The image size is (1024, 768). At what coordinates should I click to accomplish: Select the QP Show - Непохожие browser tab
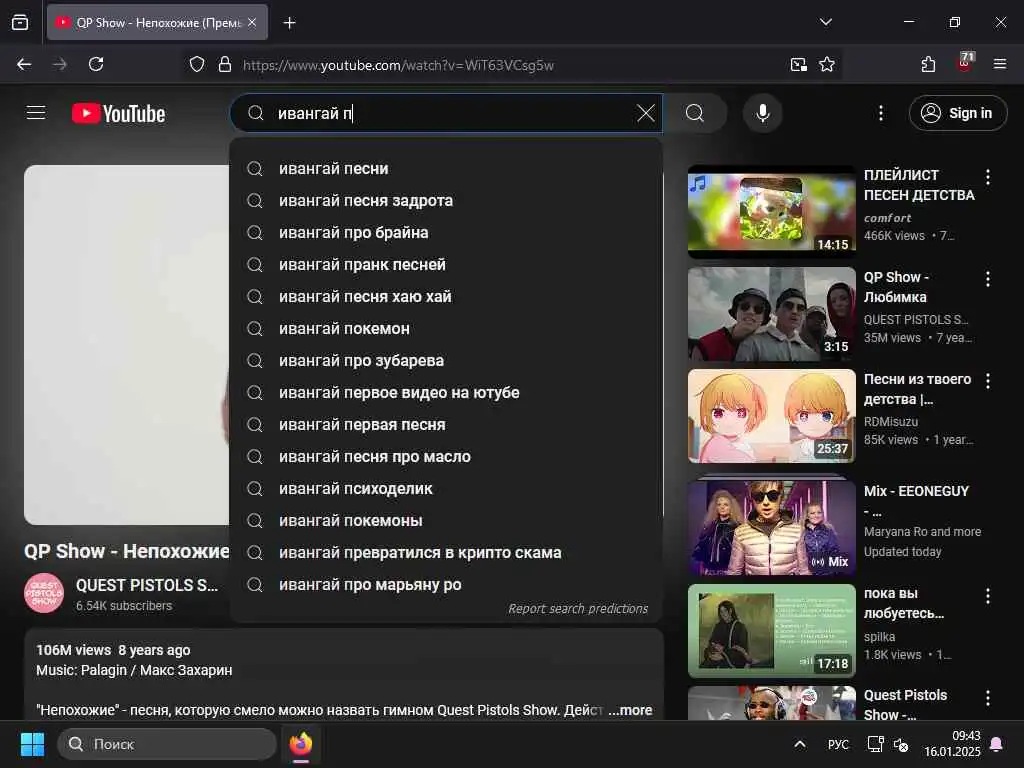click(x=157, y=22)
